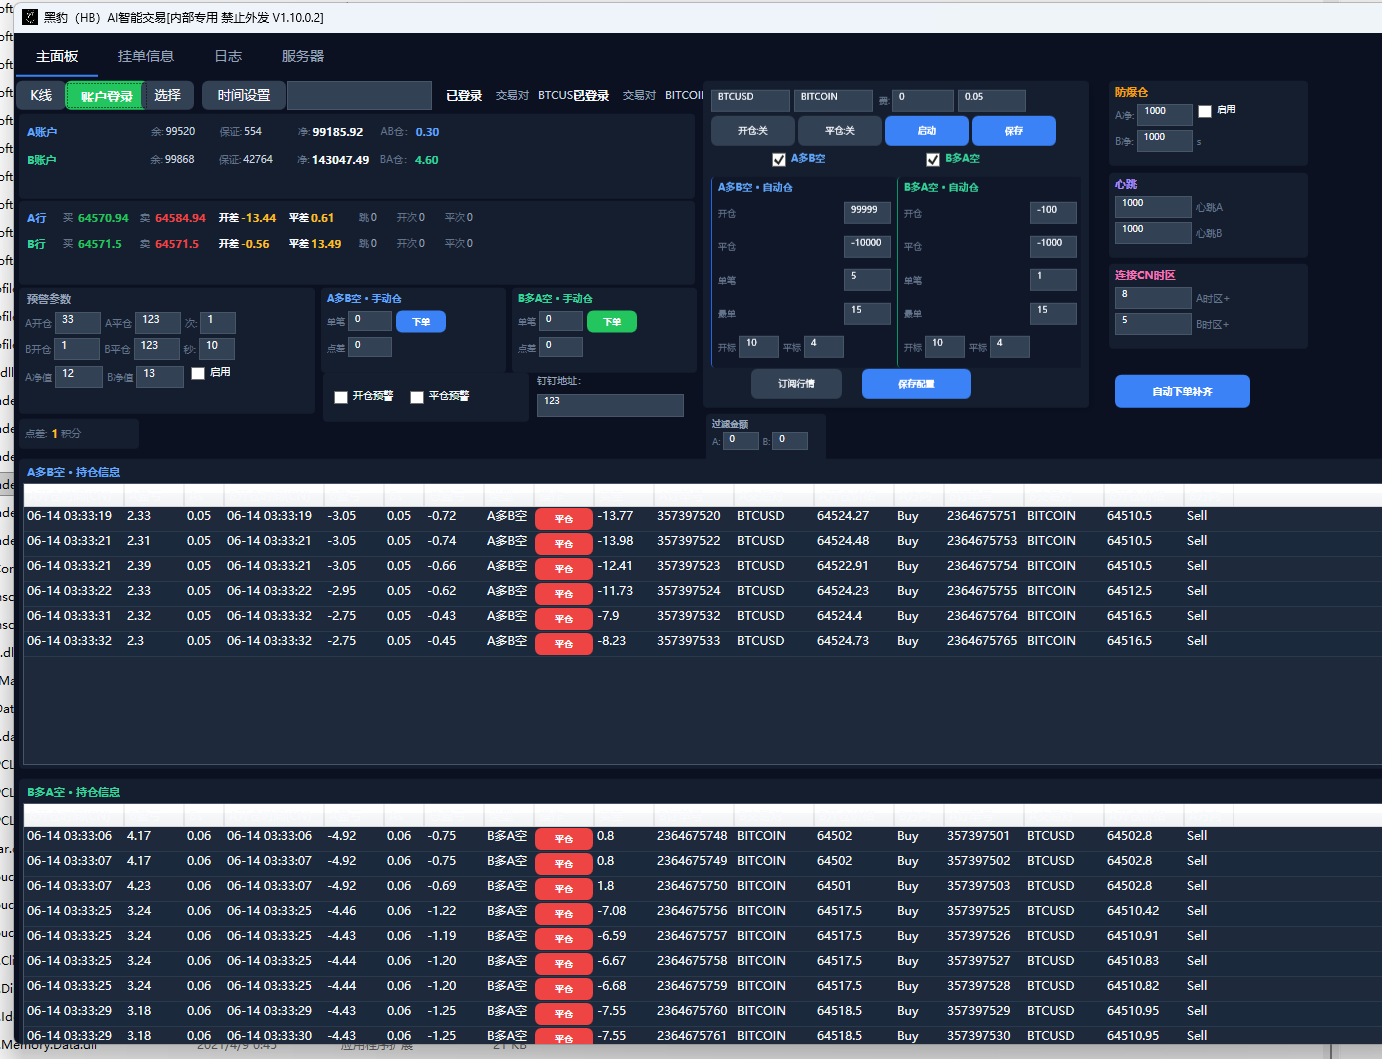
Task: Click the green 账户登录 button
Action: point(106,96)
